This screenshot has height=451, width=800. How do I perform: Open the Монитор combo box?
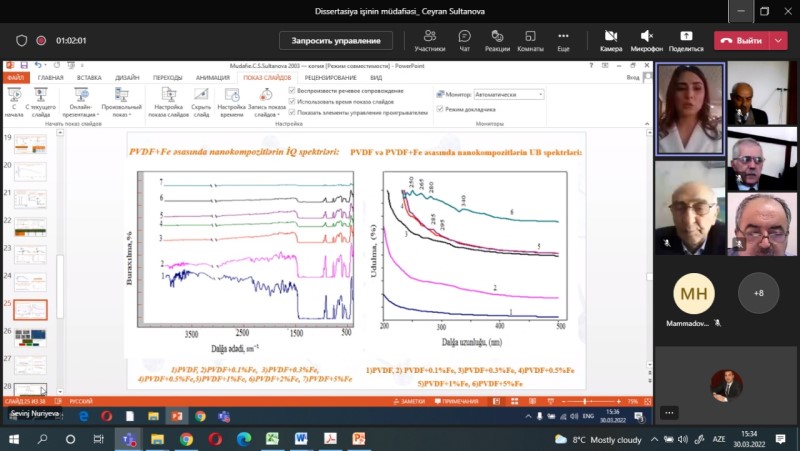click(509, 94)
